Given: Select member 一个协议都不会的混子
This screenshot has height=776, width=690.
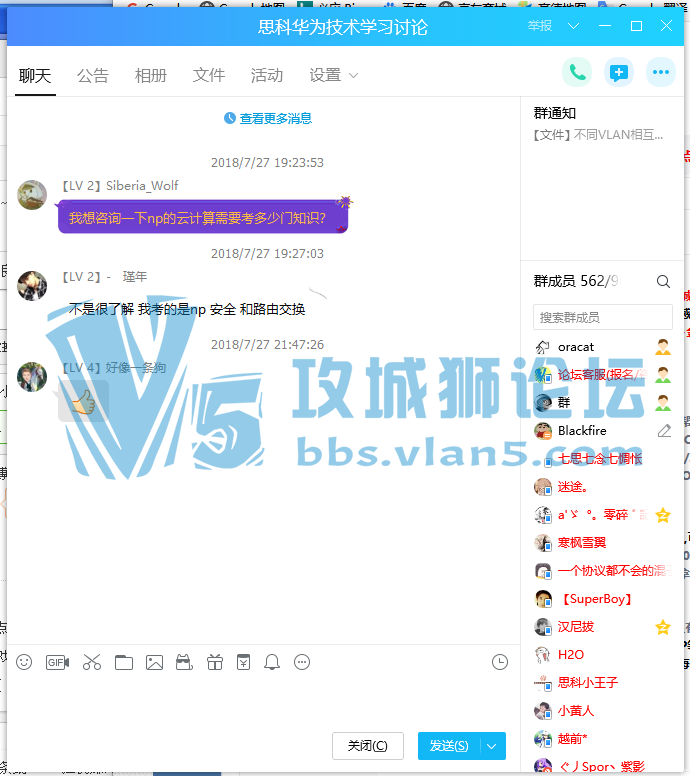Looking at the screenshot, I should 603,571.
